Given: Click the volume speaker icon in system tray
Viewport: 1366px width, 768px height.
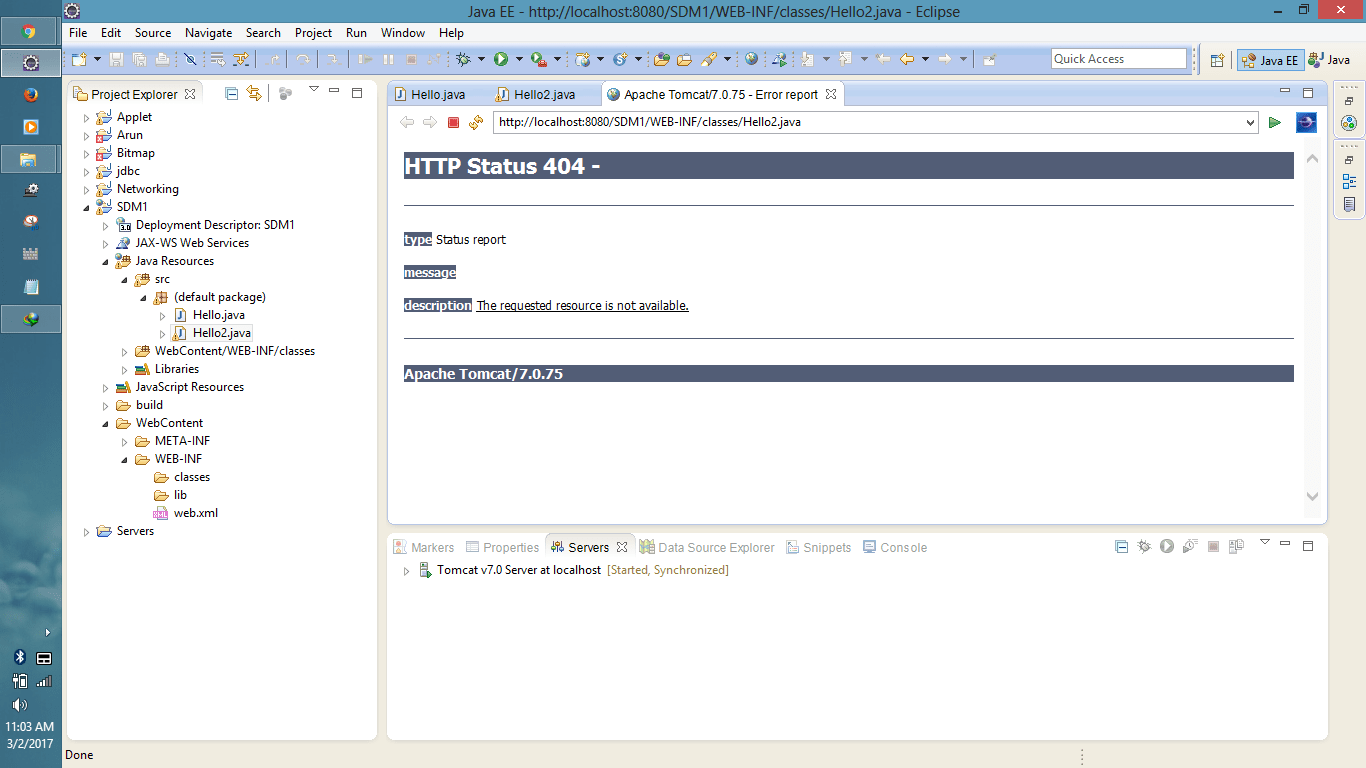Looking at the screenshot, I should click(x=19, y=704).
